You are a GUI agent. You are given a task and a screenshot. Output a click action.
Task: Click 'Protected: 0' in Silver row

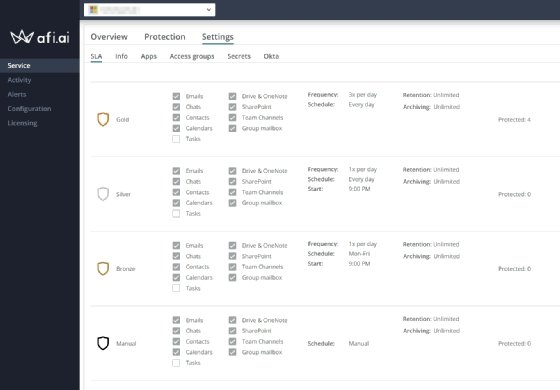click(x=514, y=194)
